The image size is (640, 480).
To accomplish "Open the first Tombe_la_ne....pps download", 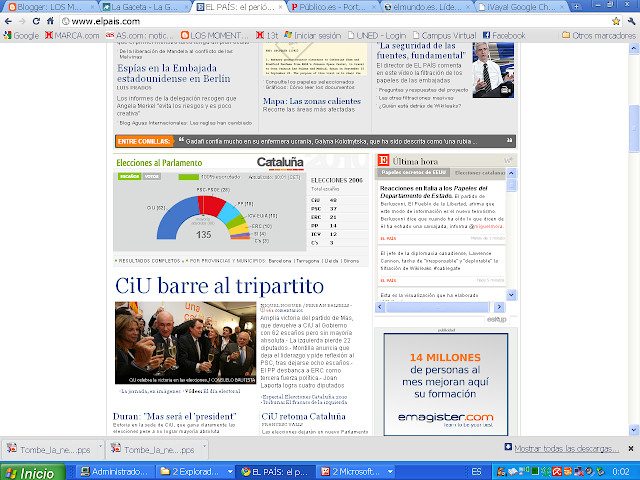I will coord(50,449).
